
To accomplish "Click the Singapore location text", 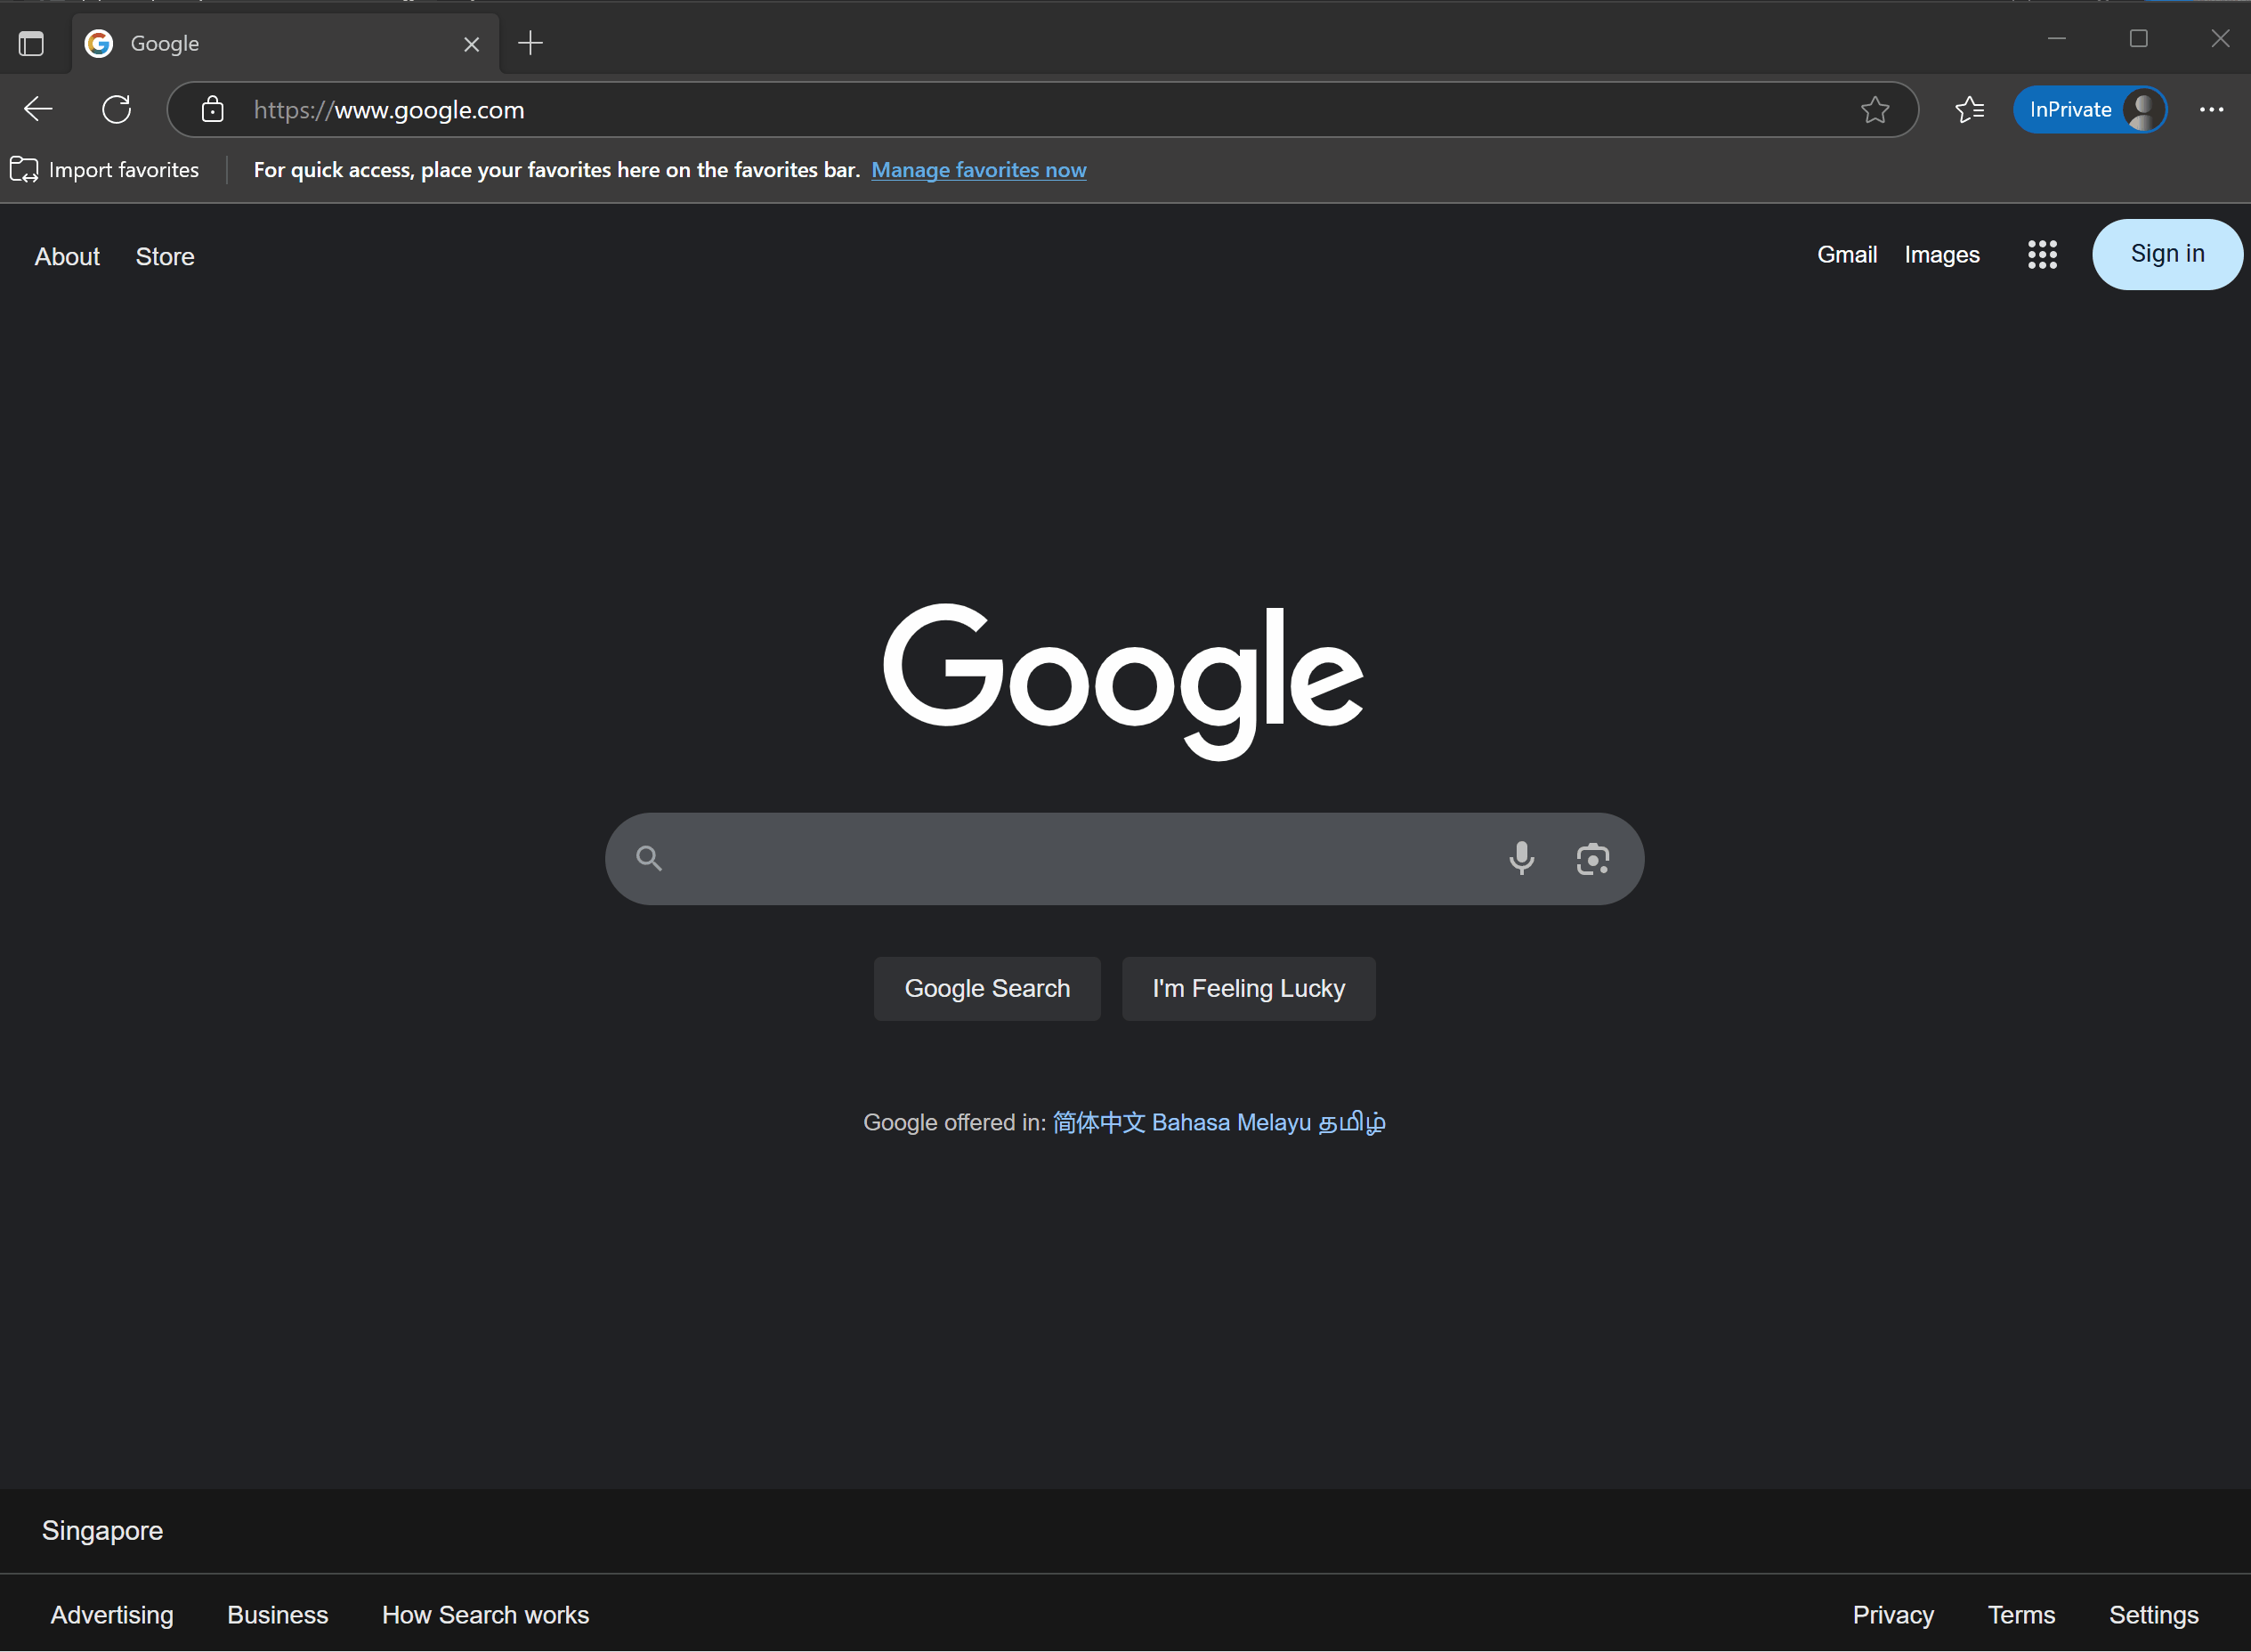I will [102, 1530].
